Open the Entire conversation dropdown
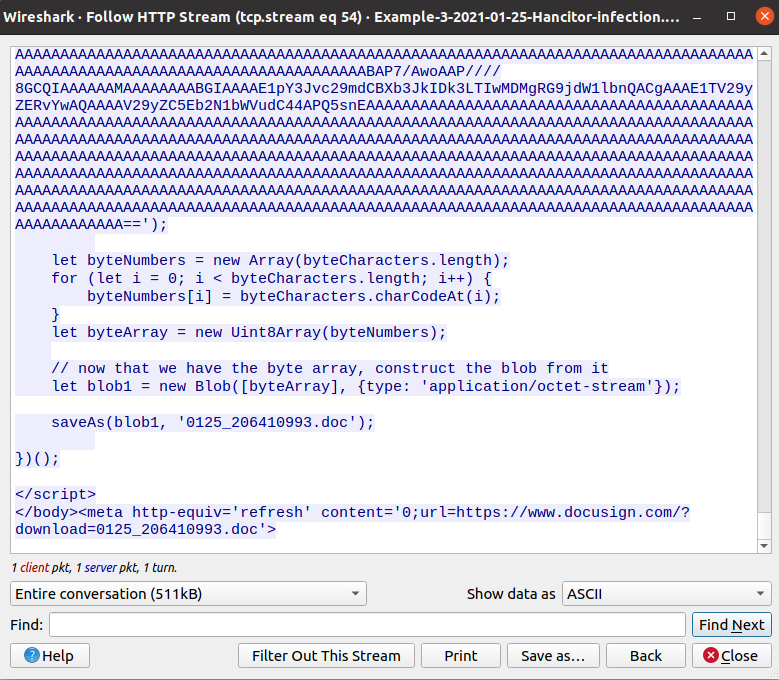Viewport: 779px width, 680px height. (188, 594)
